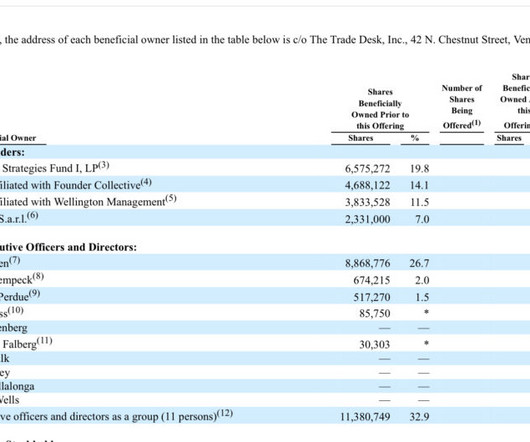This screenshot has height=442, width=530.
Task: Click the 30,303 shares value
Action: click(375, 345)
